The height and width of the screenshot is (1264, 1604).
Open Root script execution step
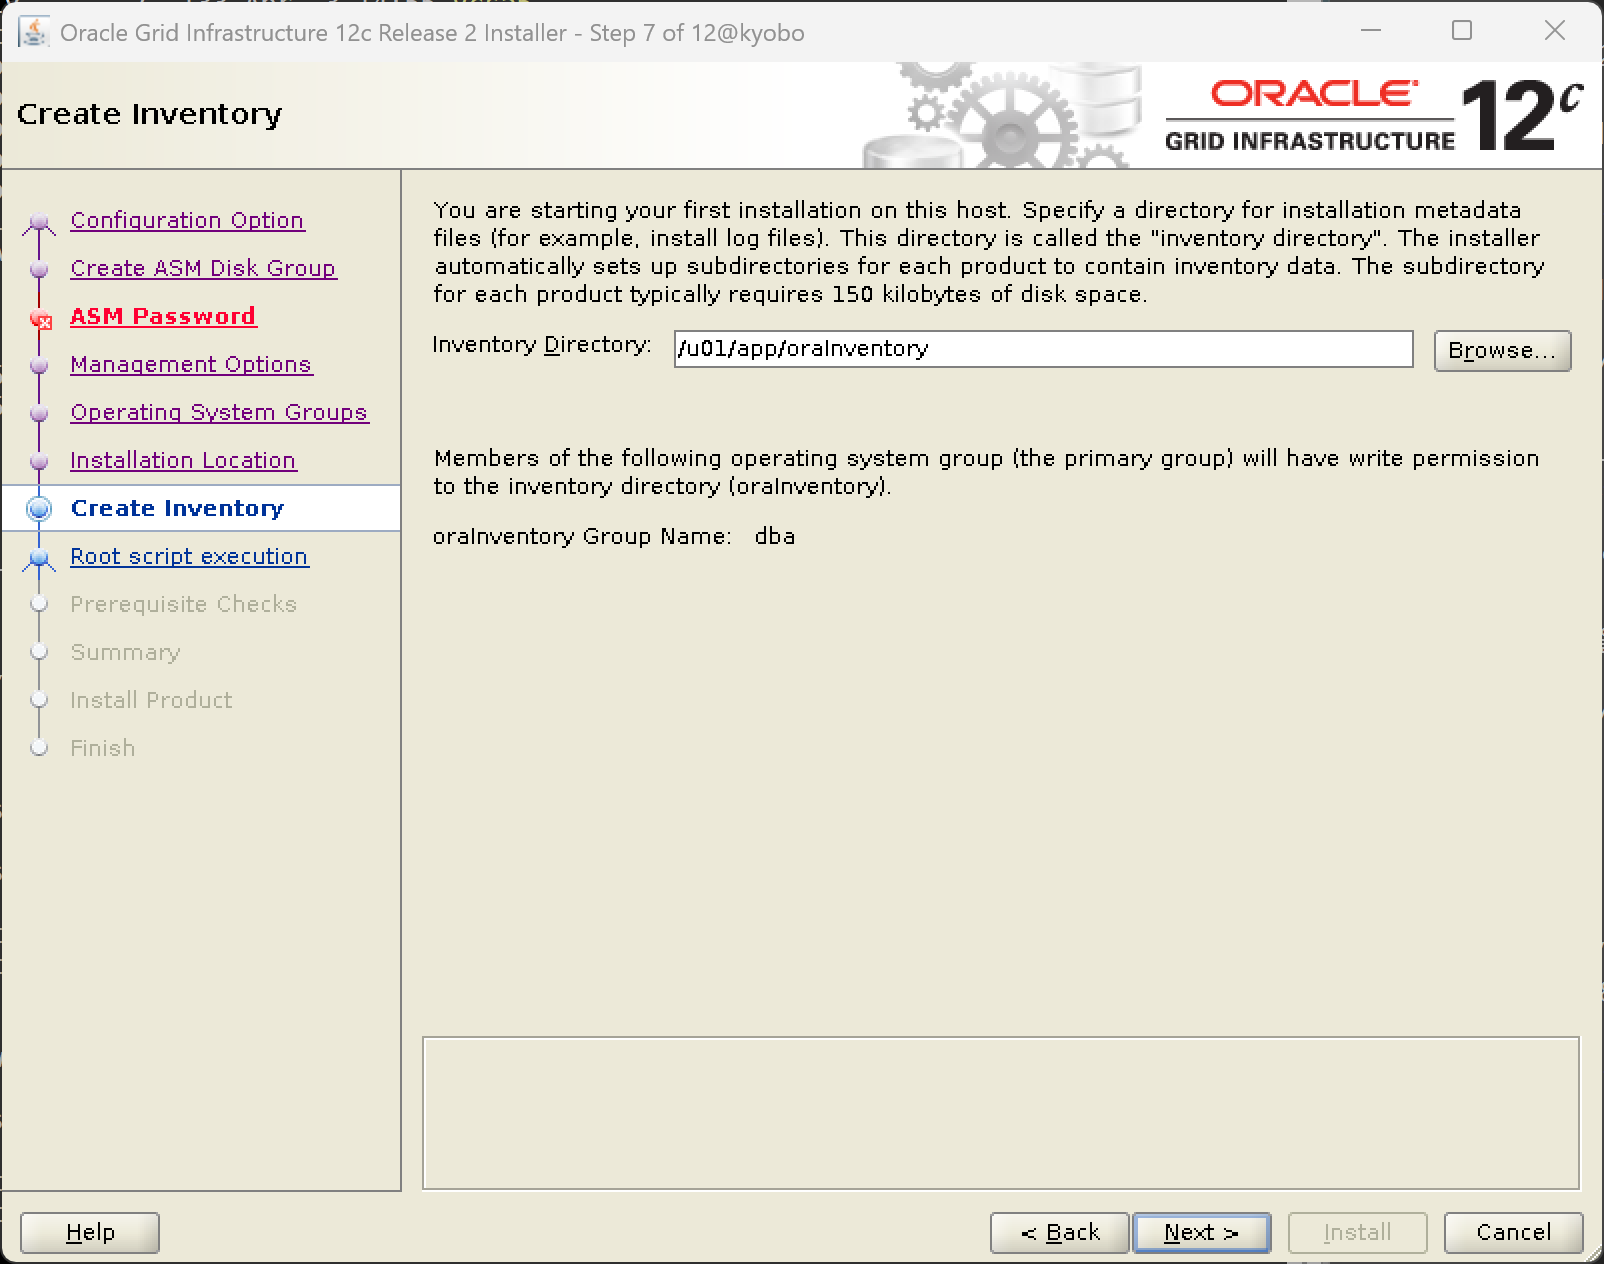pos(189,556)
